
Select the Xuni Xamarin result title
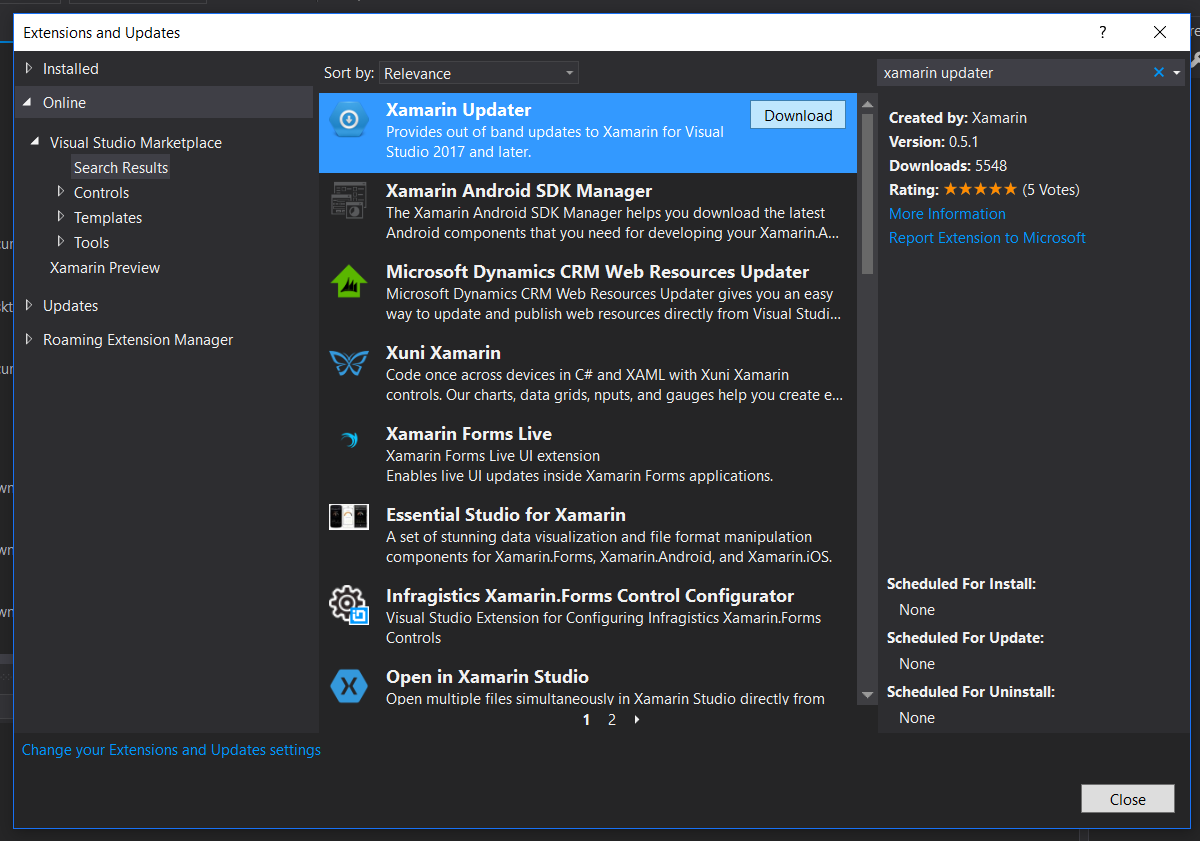[443, 353]
